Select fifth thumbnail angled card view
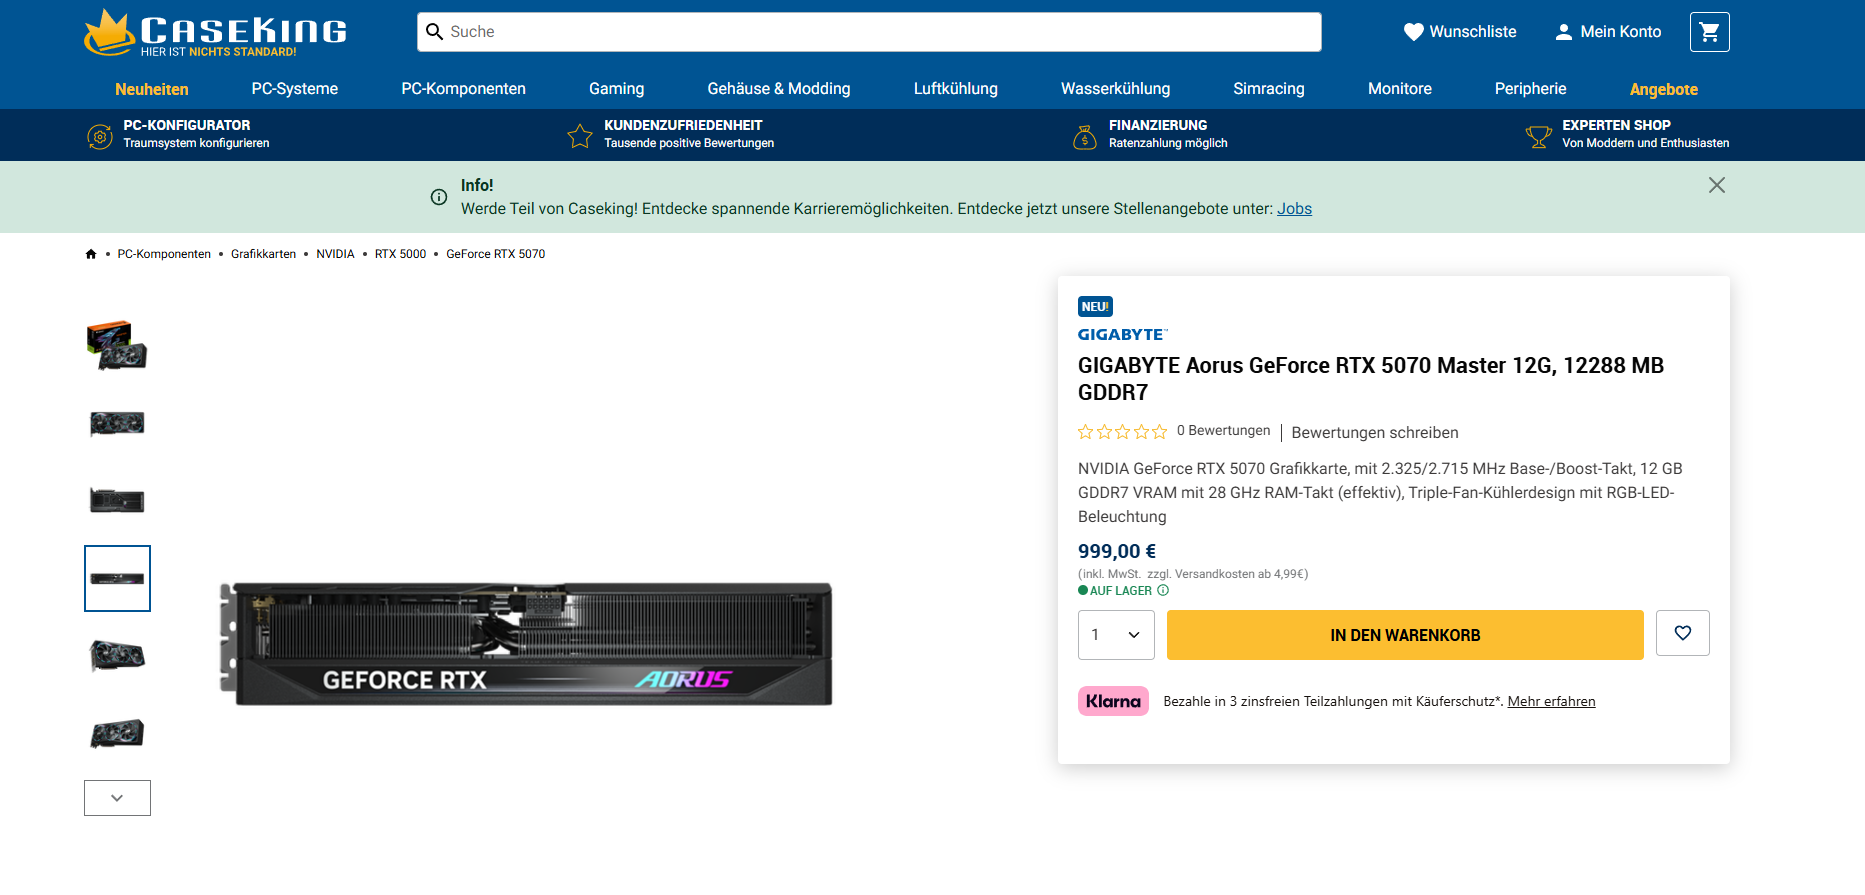Image resolution: width=1865 pixels, height=895 pixels. coord(117,656)
